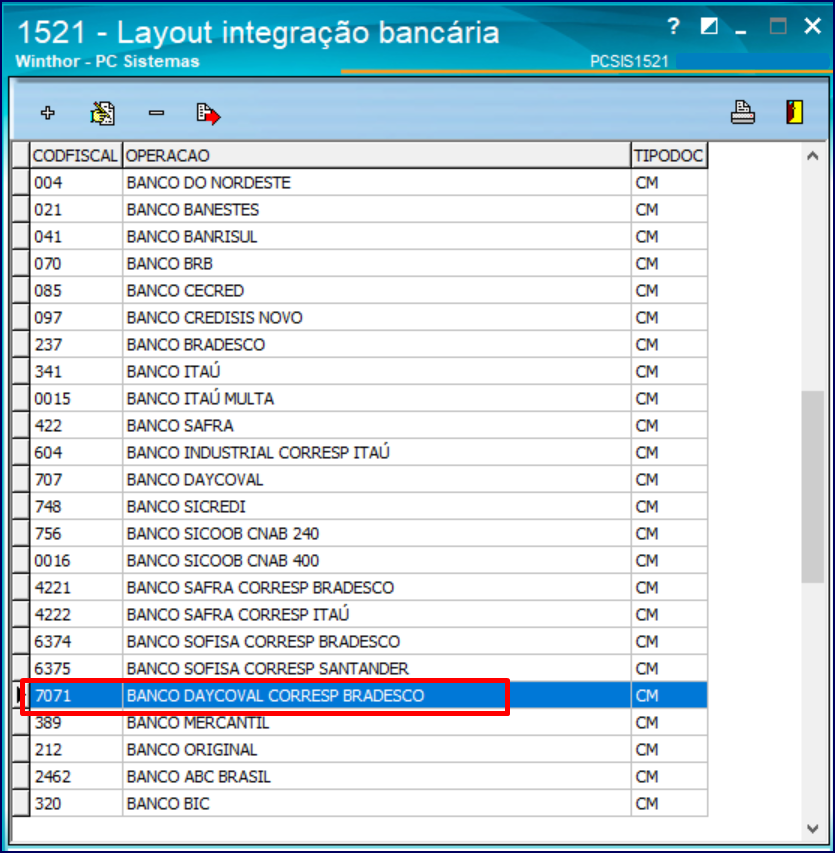This screenshot has width=835, height=853.
Task: Select the BANCO SAFRA row with code 422
Action: pos(360,425)
